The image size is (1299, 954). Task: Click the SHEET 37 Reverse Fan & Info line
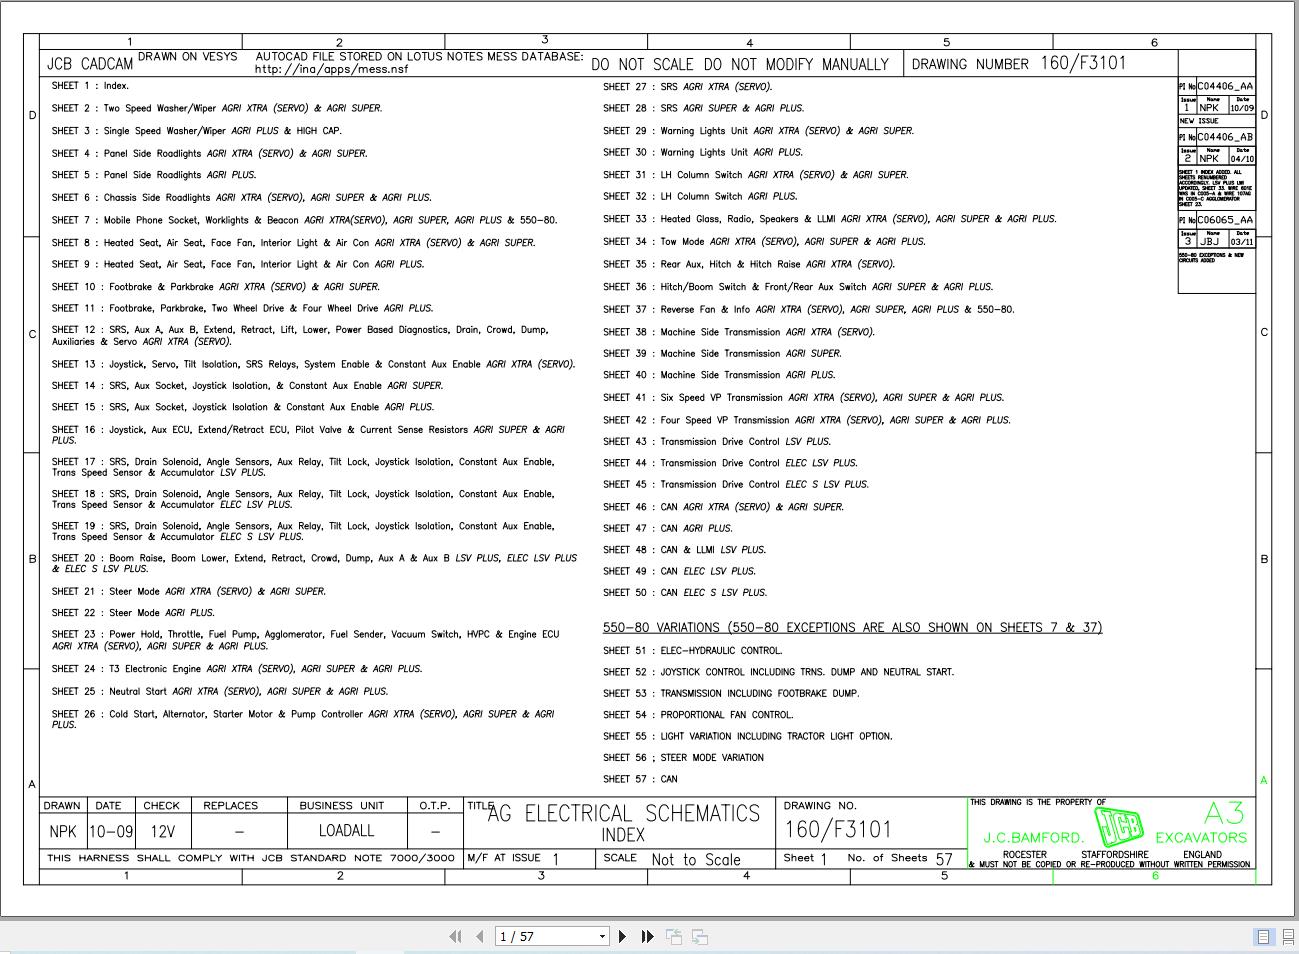point(809,310)
